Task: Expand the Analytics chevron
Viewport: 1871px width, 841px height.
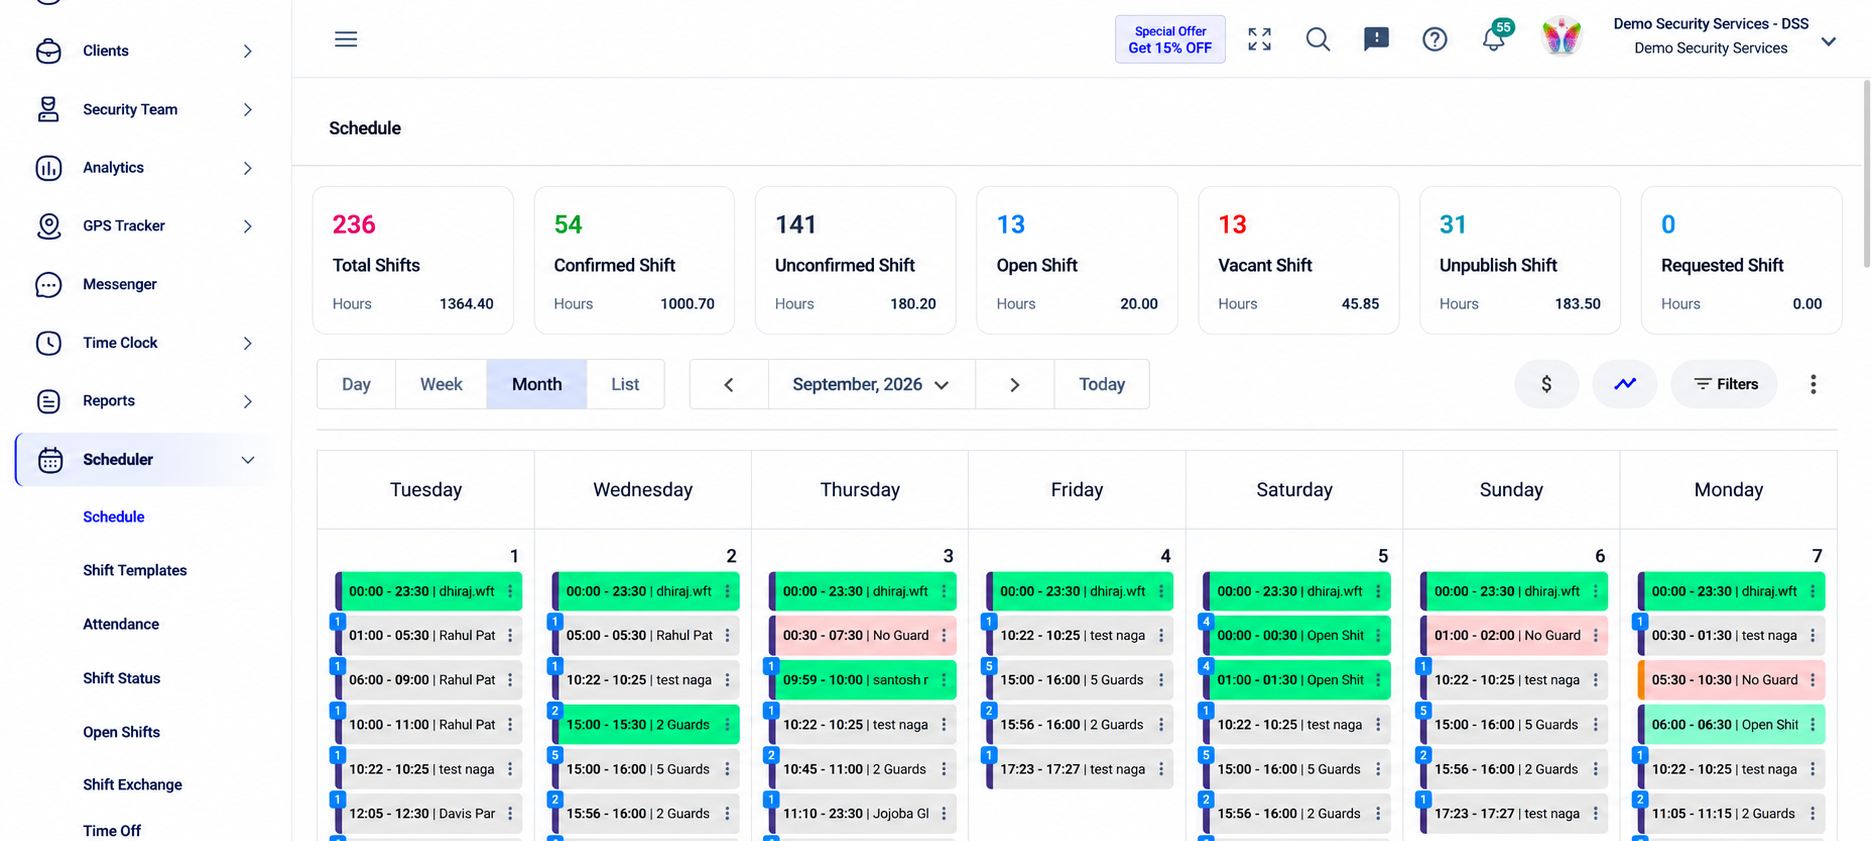Action: pos(247,168)
